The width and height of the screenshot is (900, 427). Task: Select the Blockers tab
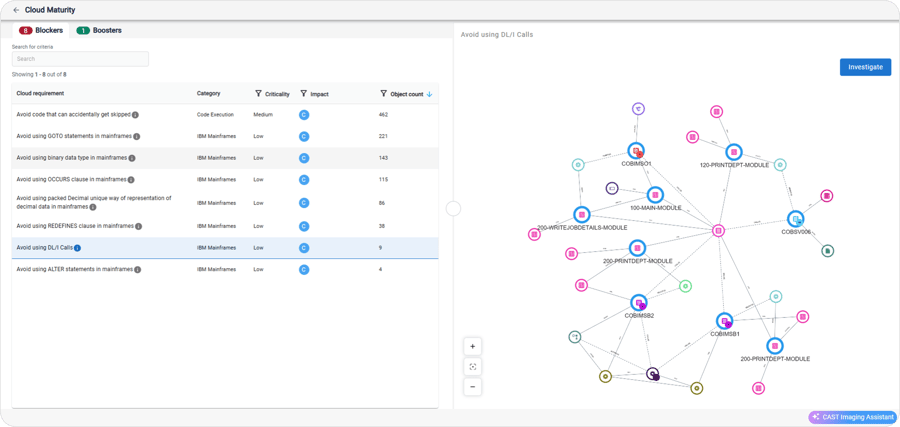[x=41, y=30]
